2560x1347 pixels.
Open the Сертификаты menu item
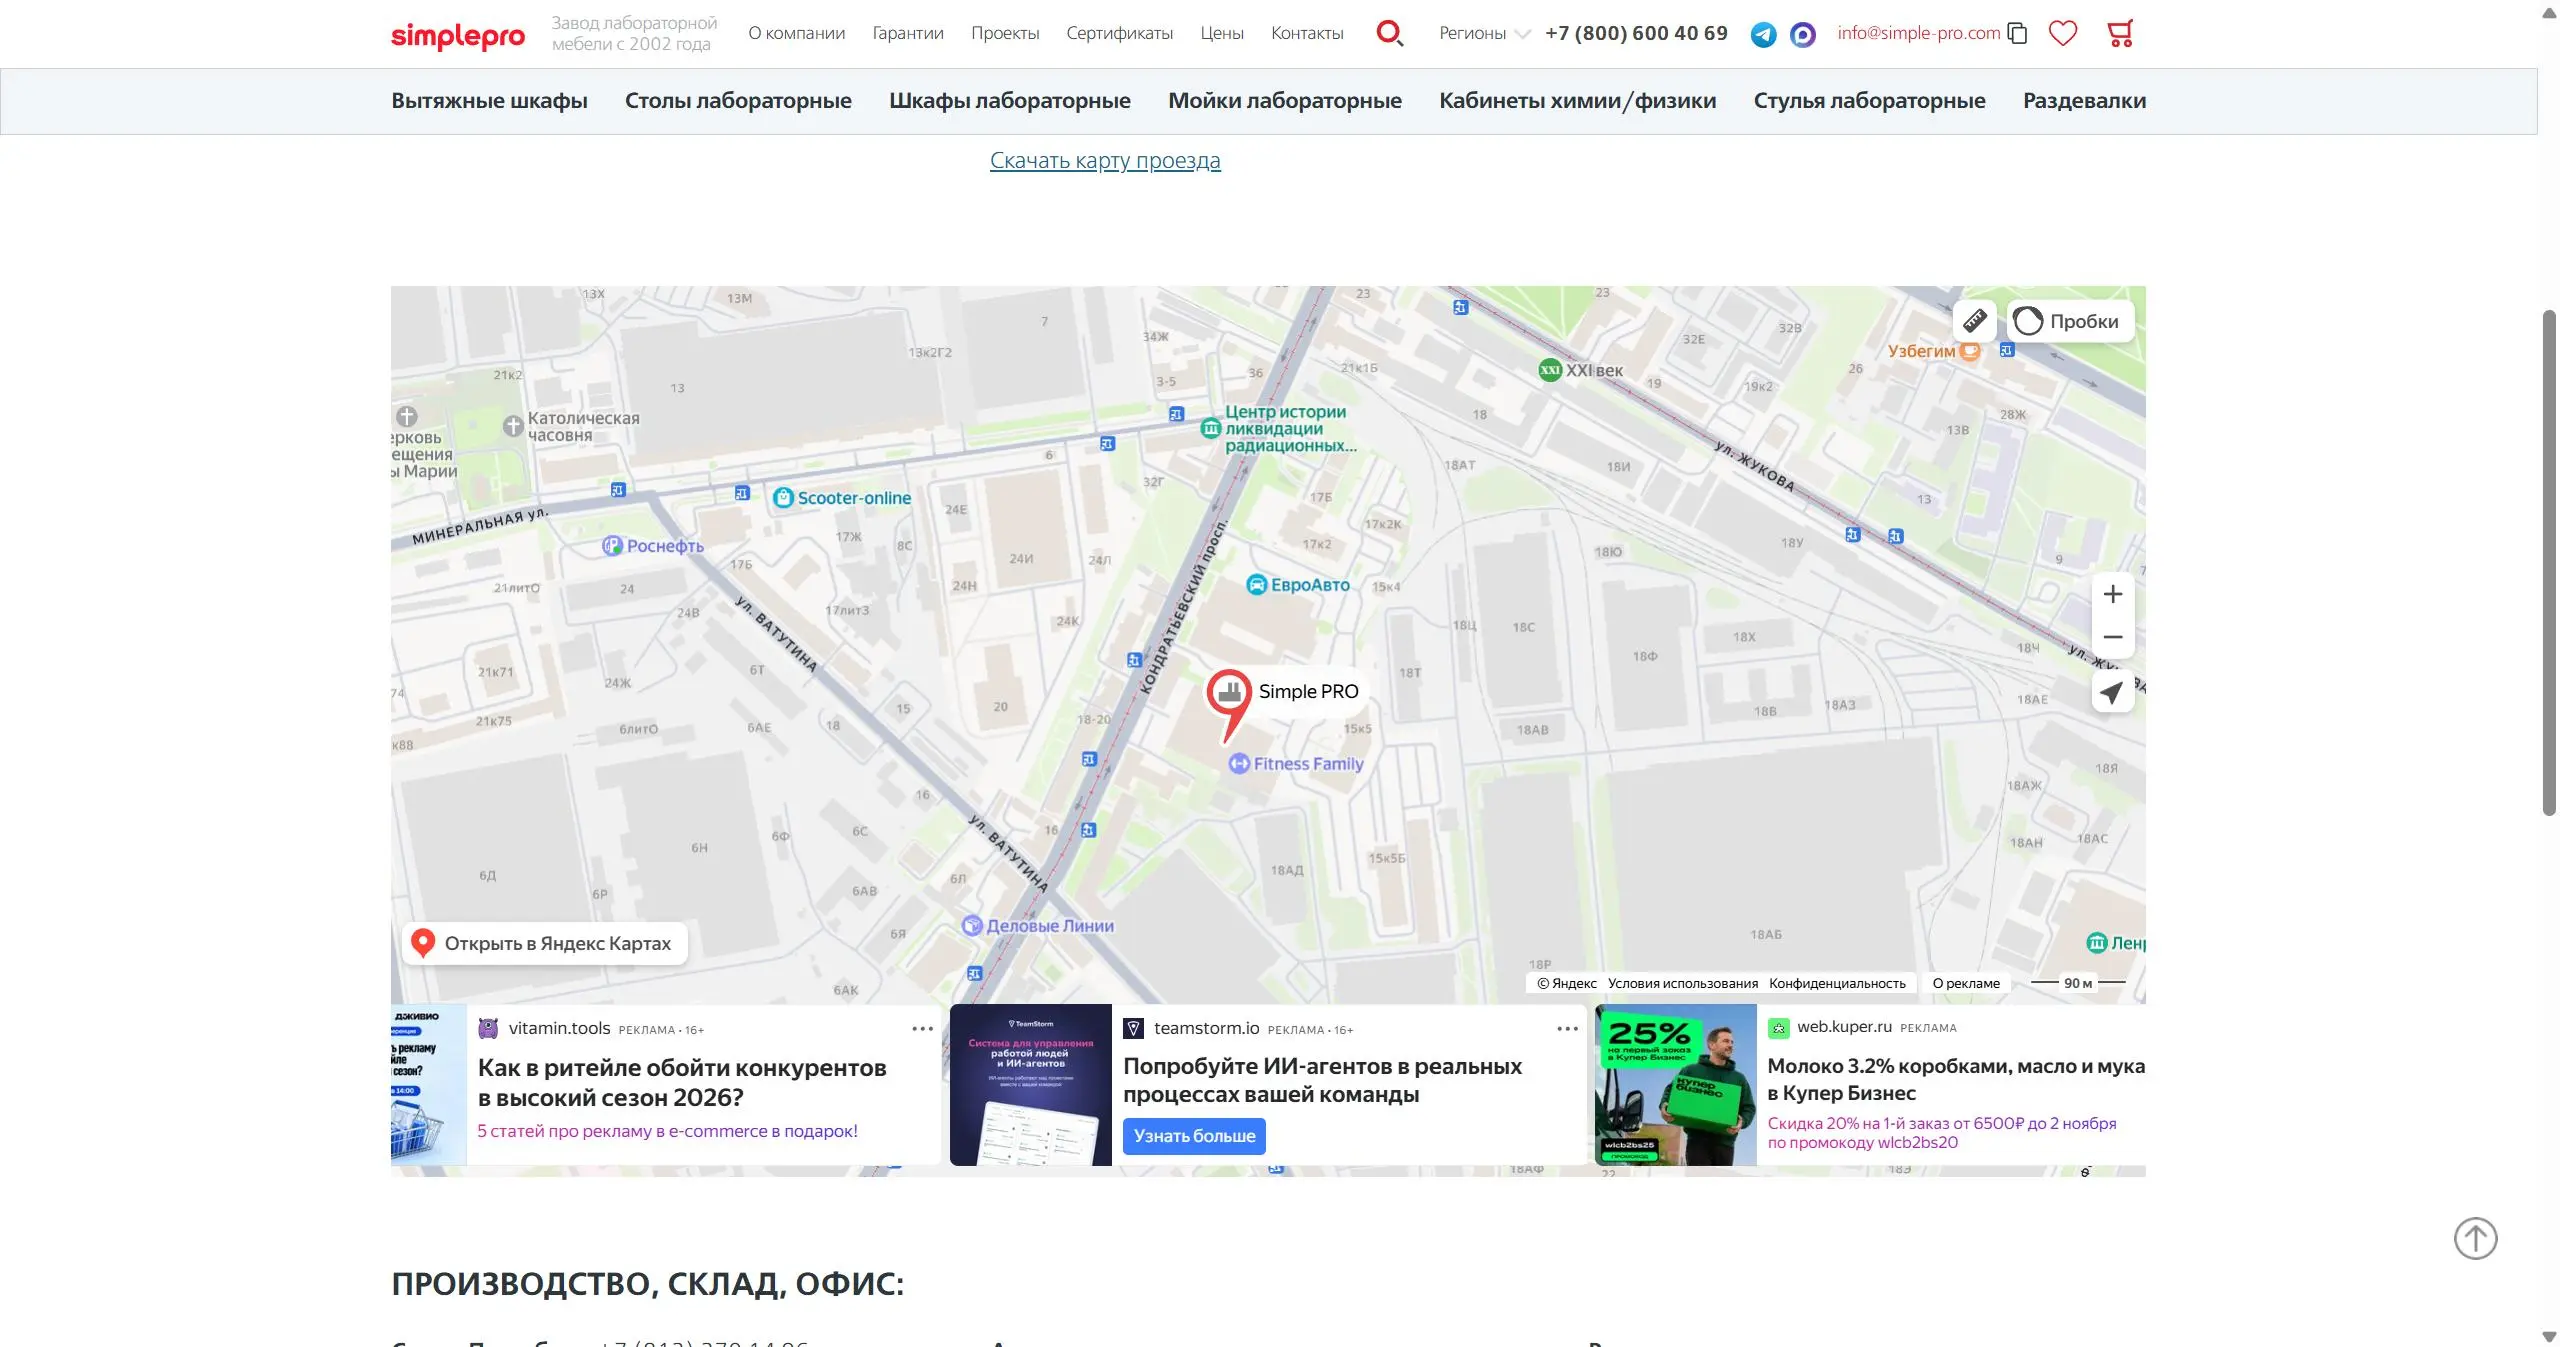click(x=1120, y=33)
